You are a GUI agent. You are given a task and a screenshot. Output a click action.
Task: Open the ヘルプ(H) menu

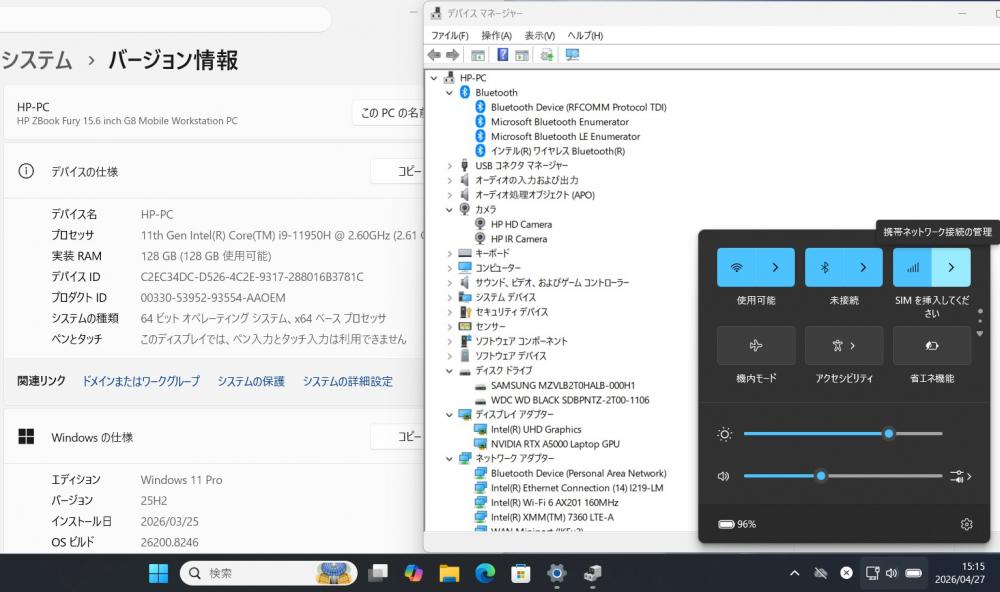click(x=585, y=36)
